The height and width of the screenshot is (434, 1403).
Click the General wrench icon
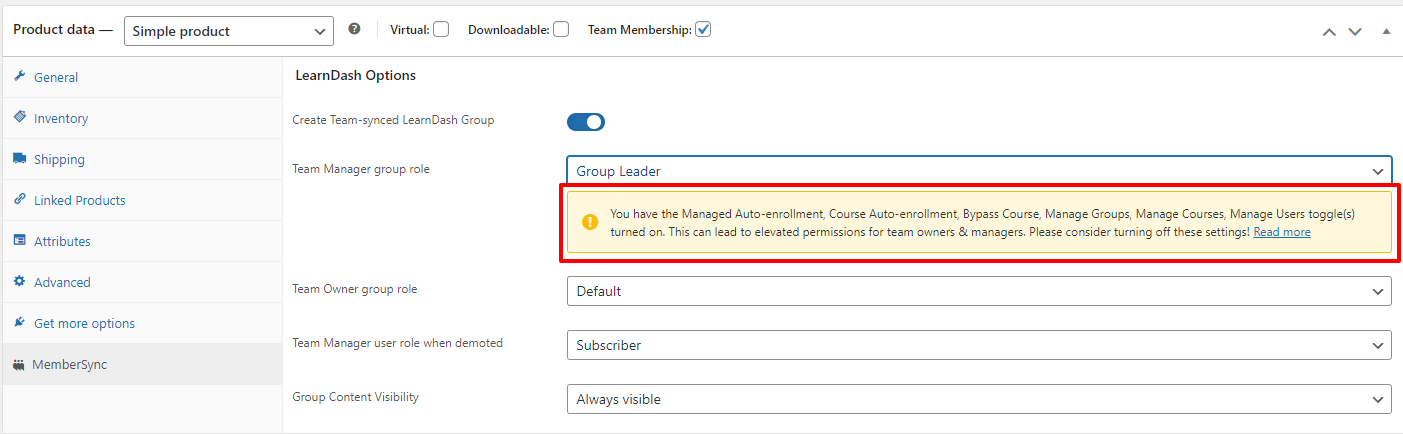point(19,76)
